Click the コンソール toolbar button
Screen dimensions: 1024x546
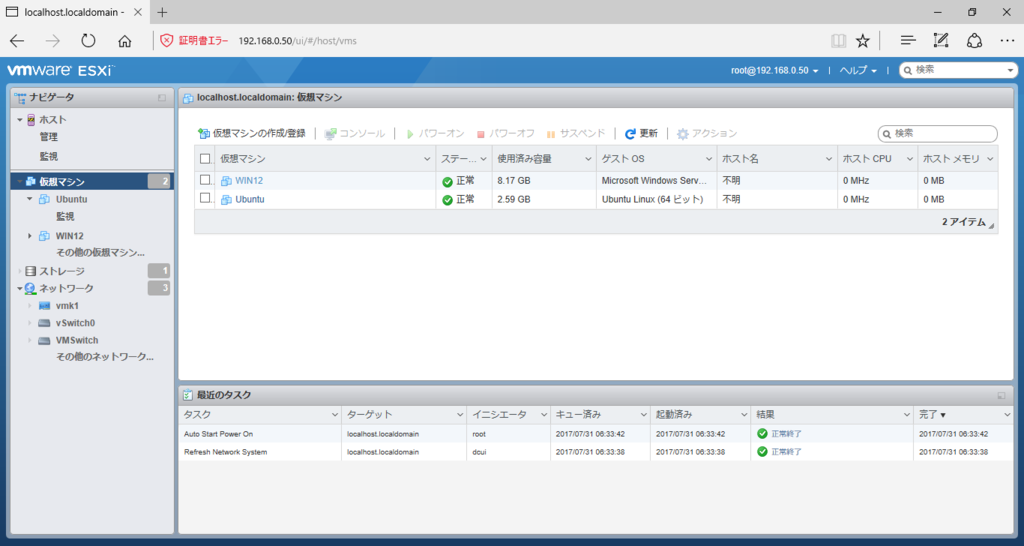coord(355,134)
